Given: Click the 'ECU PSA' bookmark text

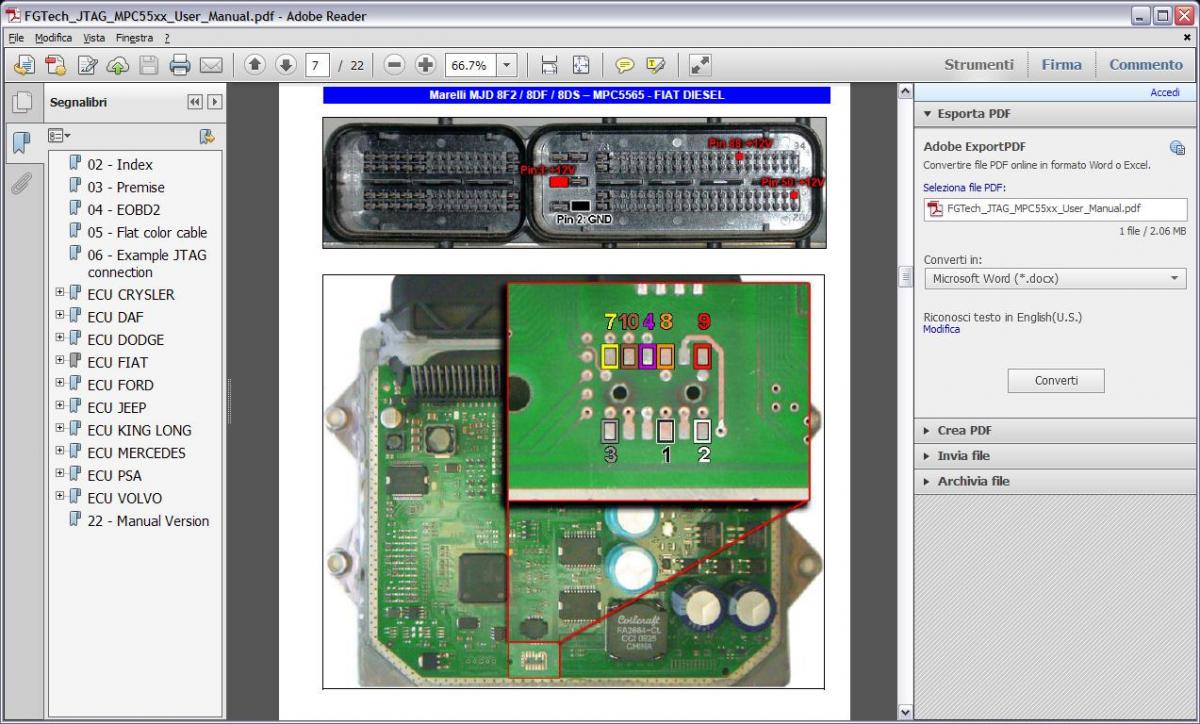Looking at the screenshot, I should [x=114, y=475].
